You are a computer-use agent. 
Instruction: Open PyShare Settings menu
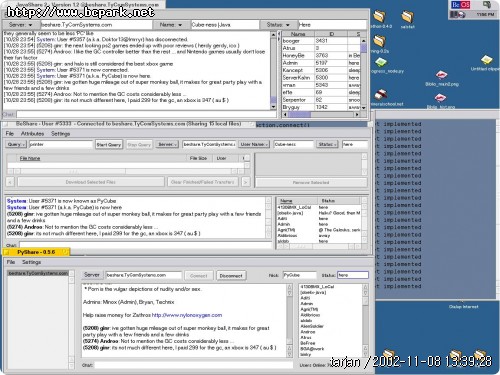tap(31, 262)
